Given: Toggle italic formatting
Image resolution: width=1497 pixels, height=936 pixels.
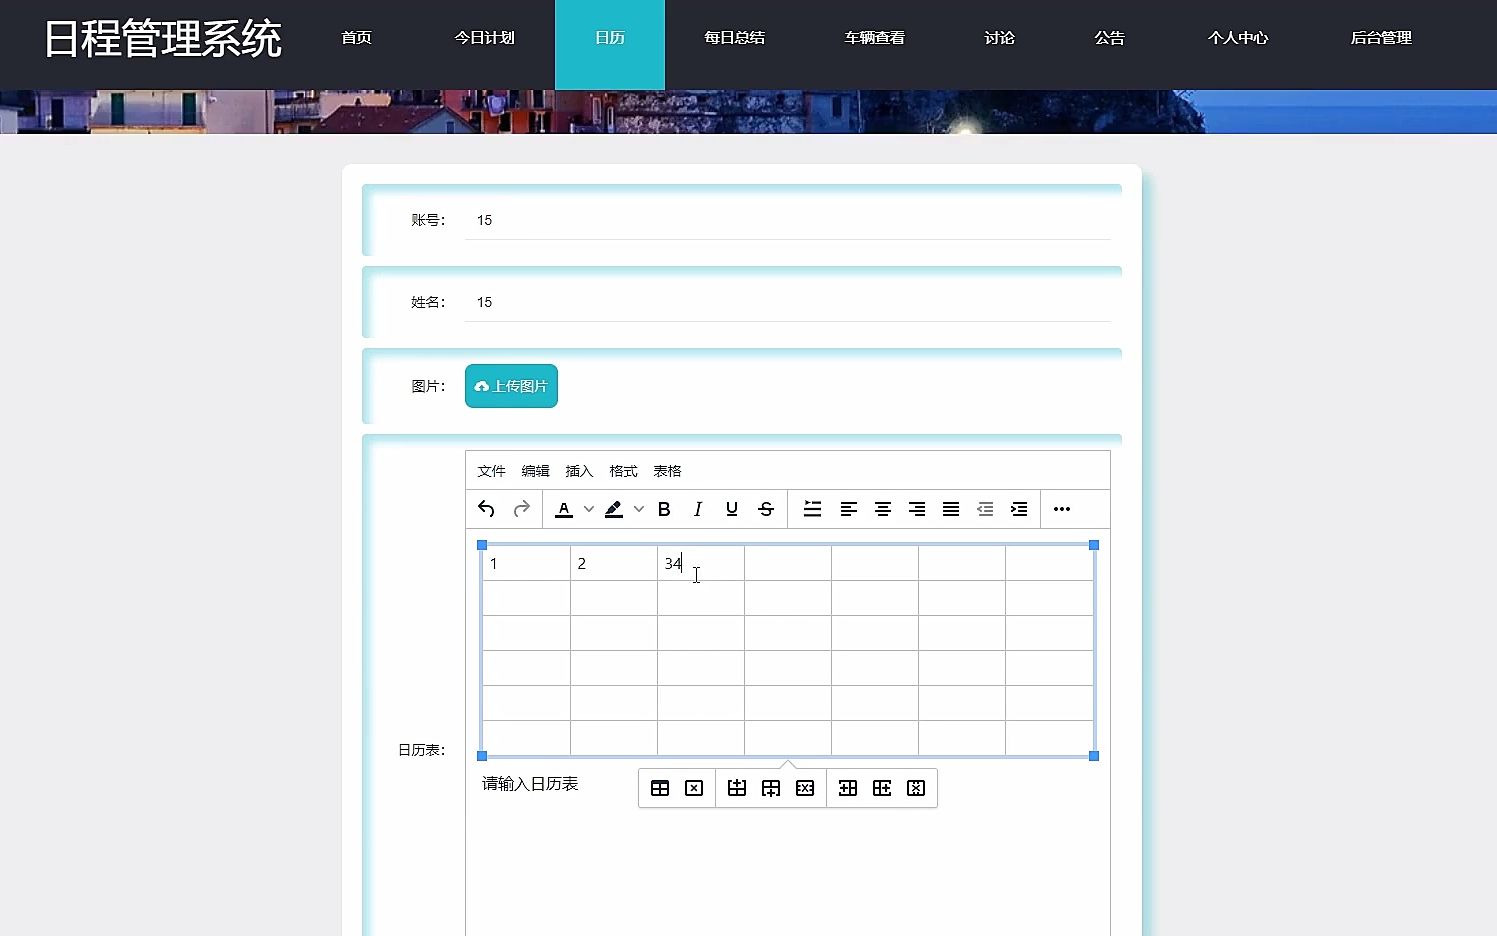Looking at the screenshot, I should pyautogui.click(x=698, y=509).
